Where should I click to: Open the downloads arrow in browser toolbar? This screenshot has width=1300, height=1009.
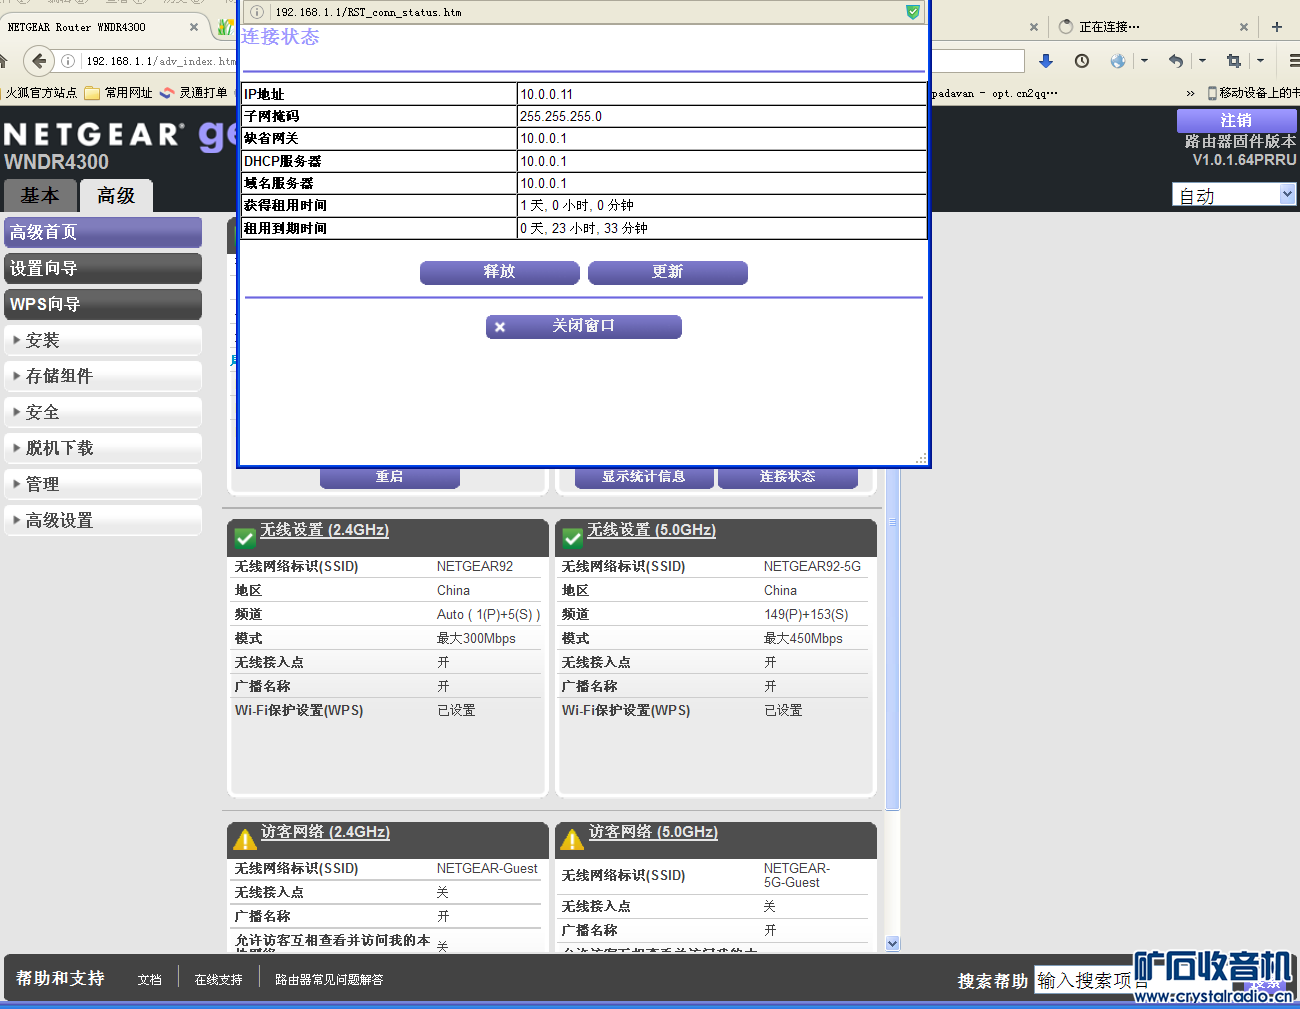coord(1046,61)
